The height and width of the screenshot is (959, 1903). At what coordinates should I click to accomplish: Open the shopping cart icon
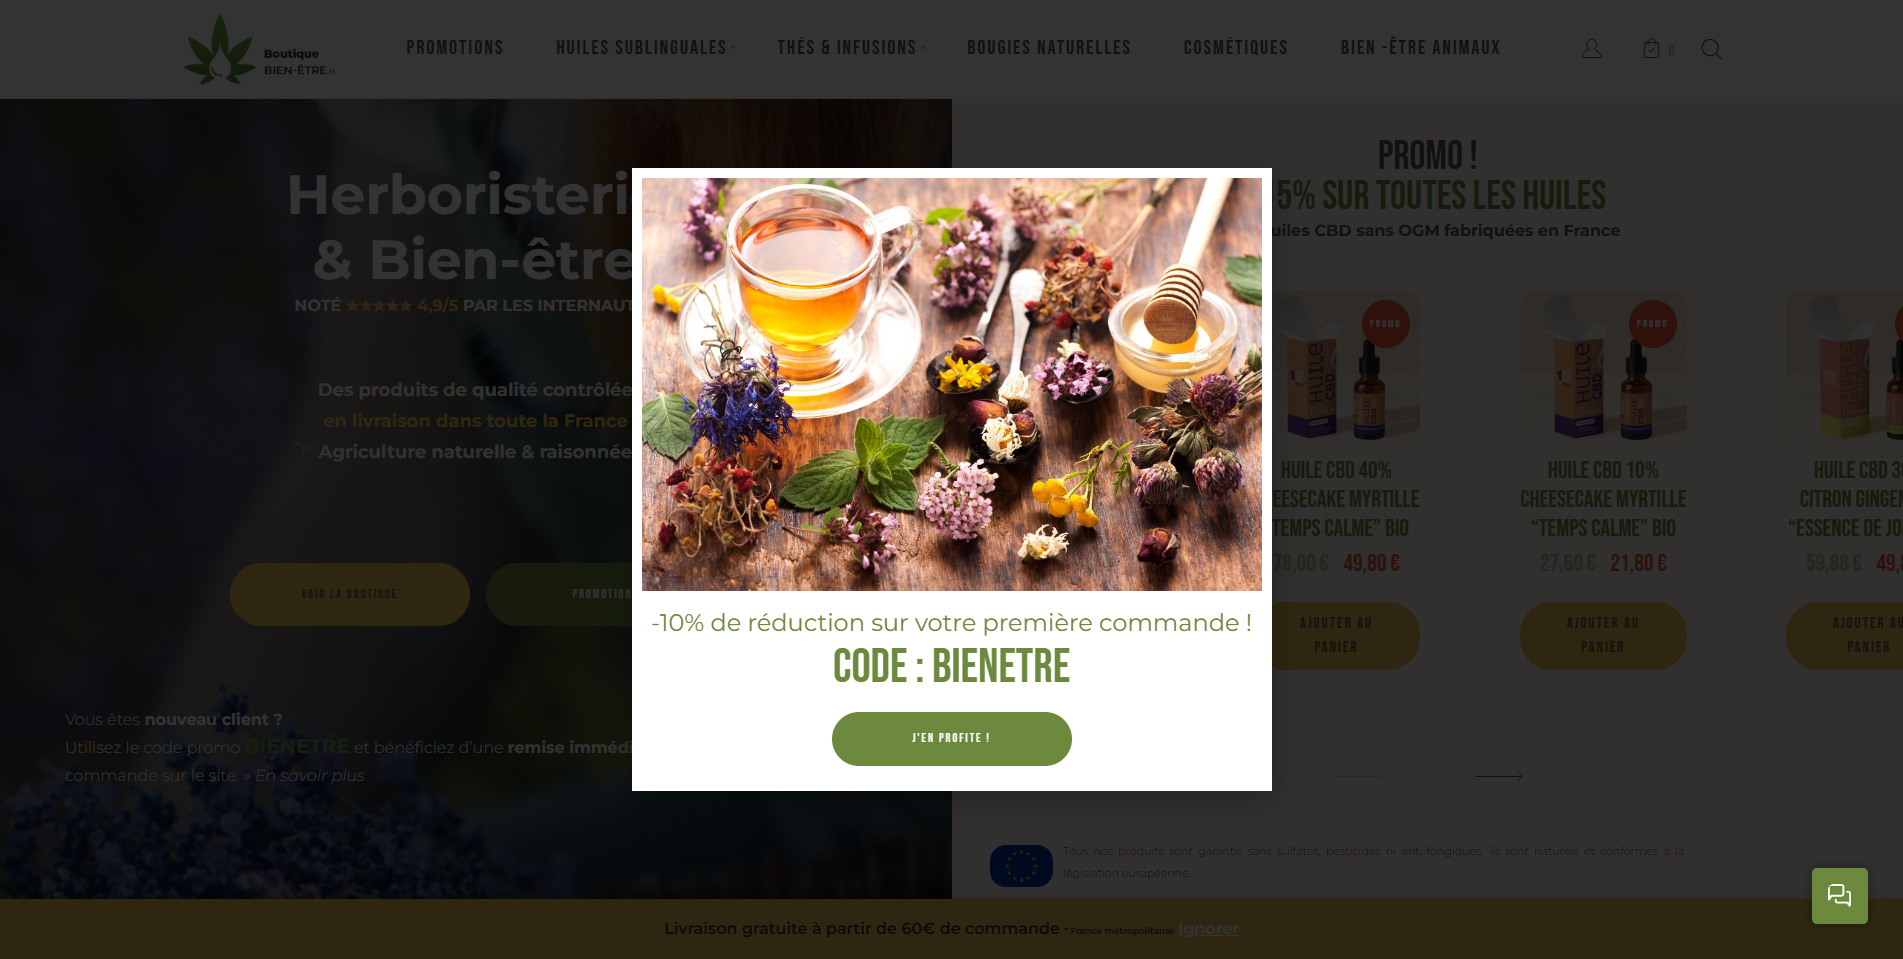pos(1651,48)
